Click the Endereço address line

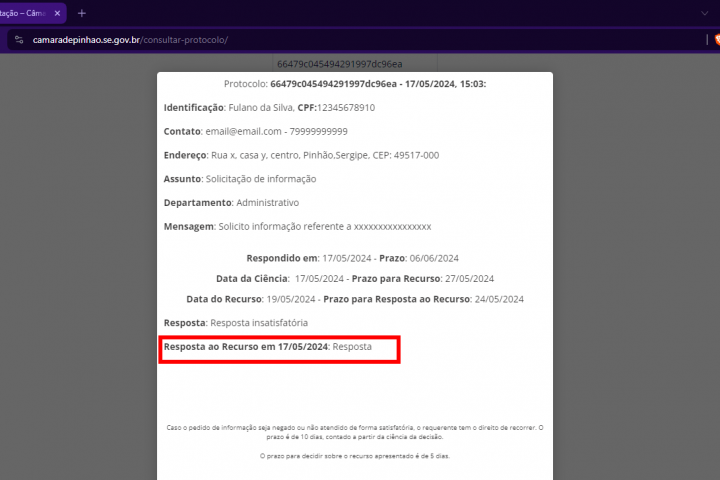300,155
